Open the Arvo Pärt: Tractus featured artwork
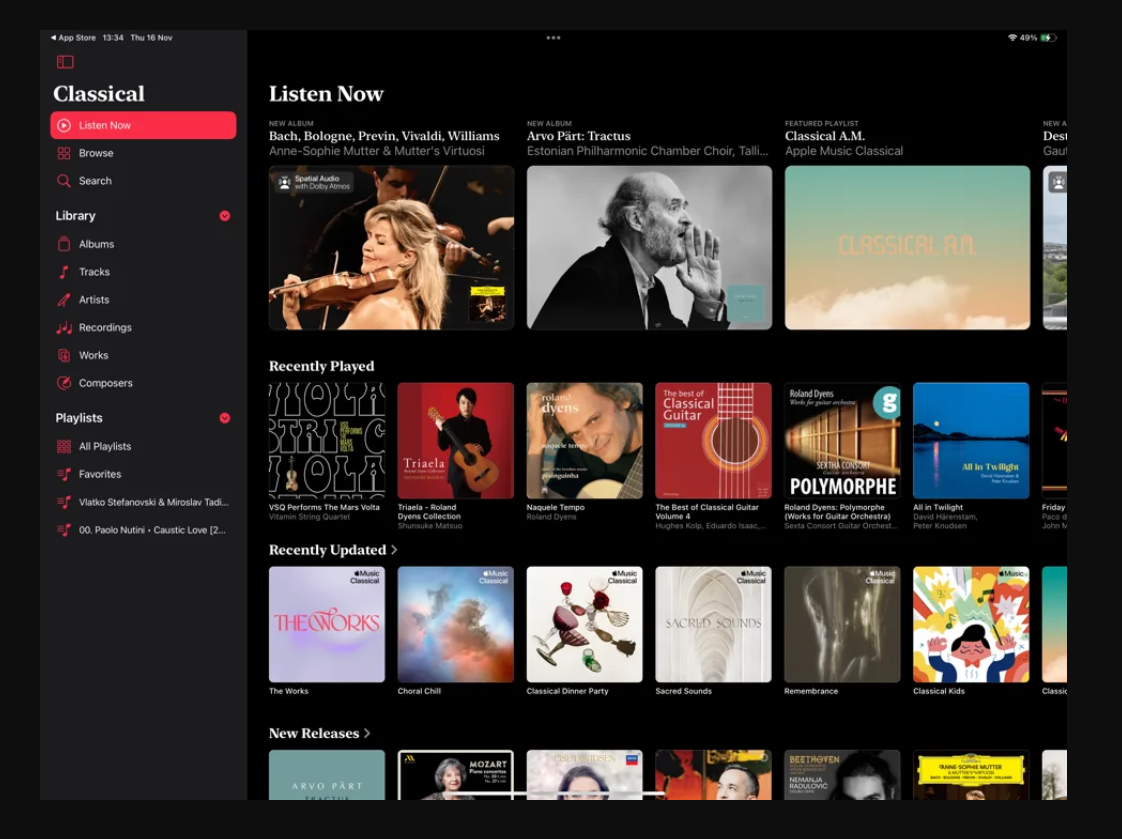Image resolution: width=1122 pixels, height=839 pixels. (x=649, y=247)
